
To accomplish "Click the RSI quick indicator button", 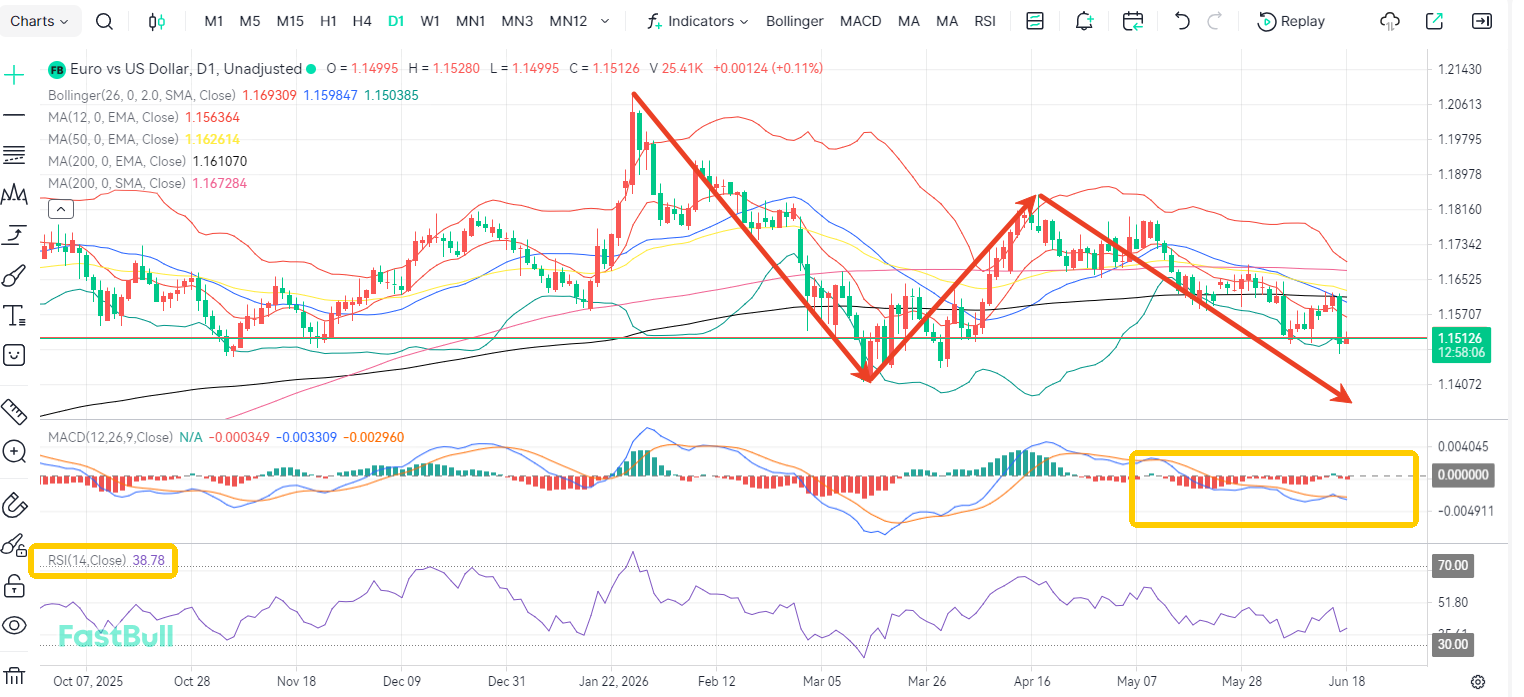I will [985, 21].
